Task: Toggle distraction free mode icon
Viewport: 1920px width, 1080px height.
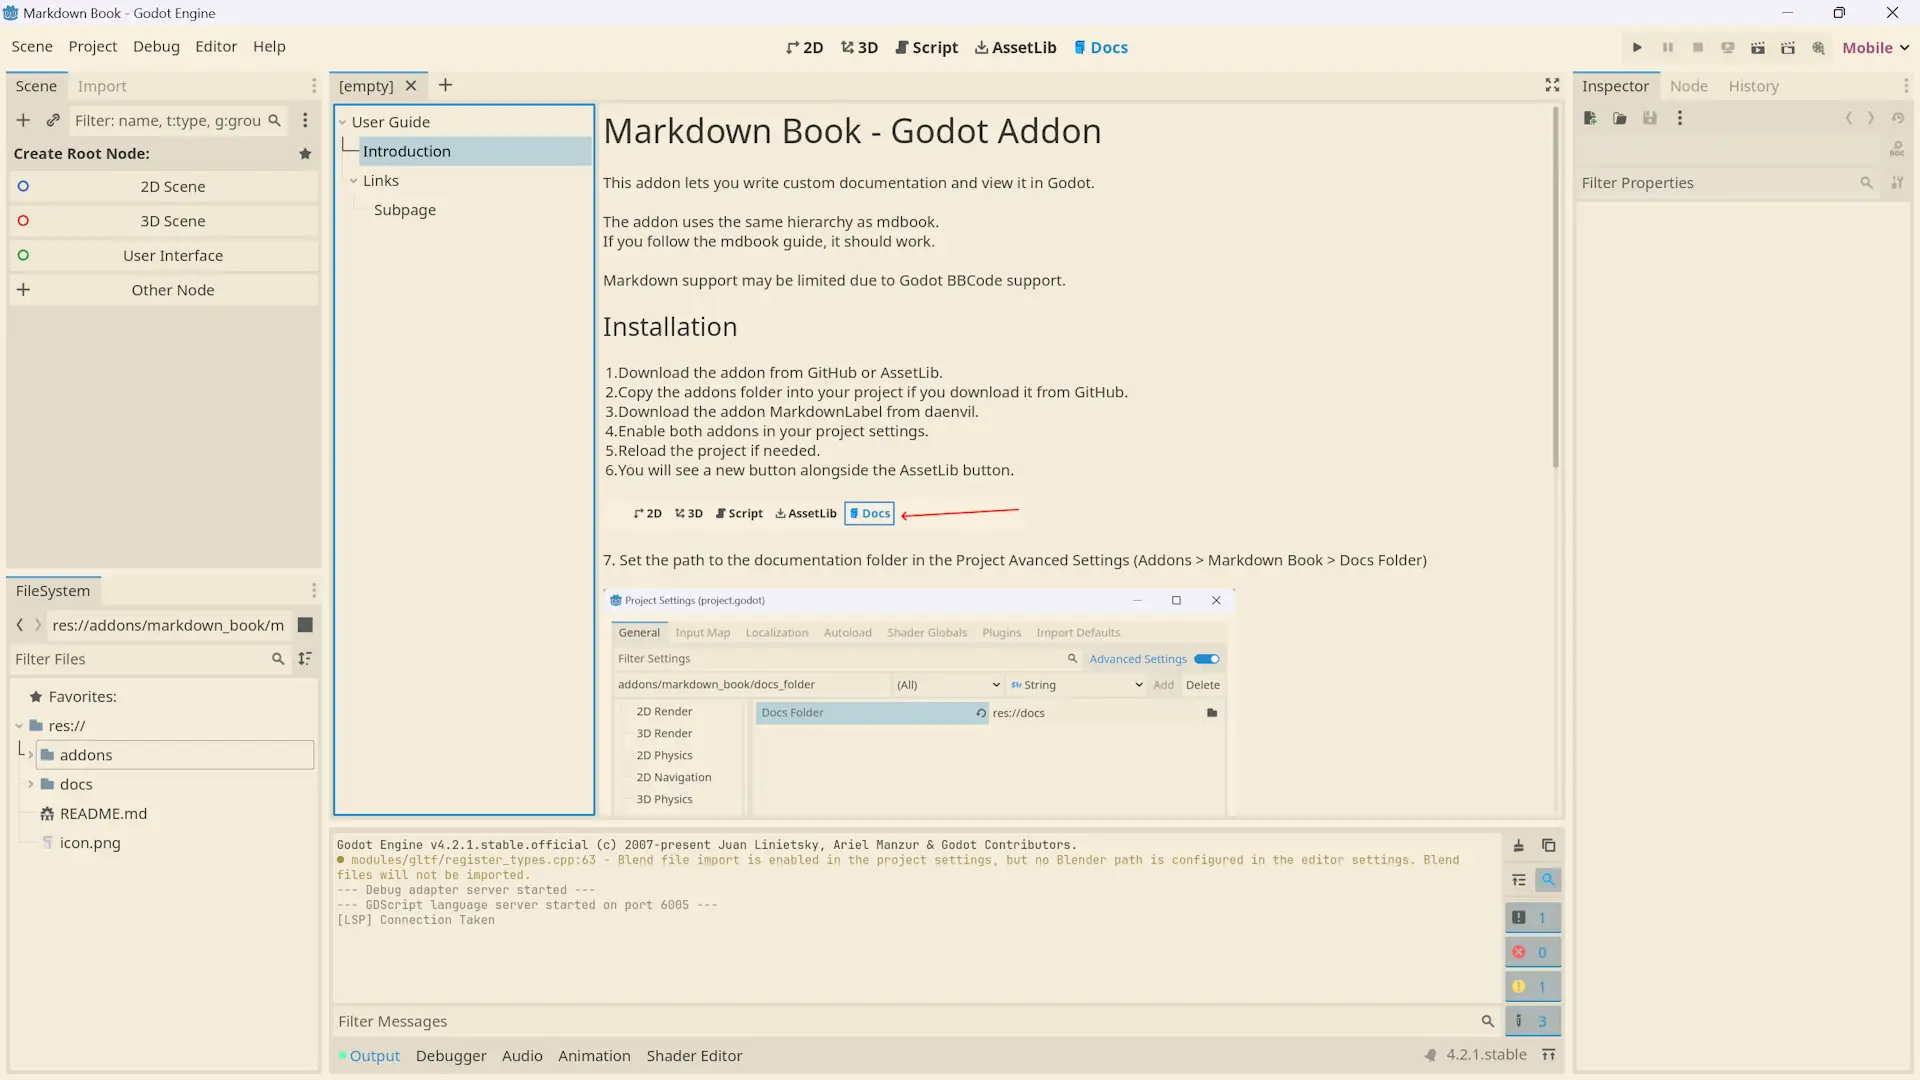Action: click(1552, 85)
